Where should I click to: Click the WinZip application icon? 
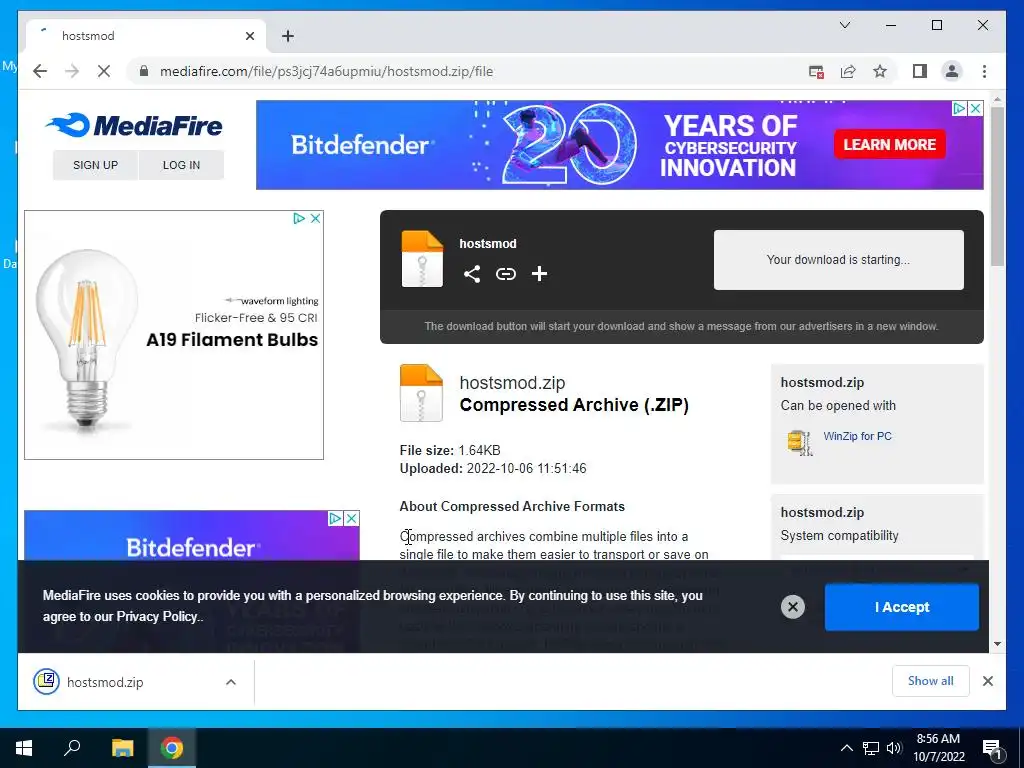[x=799, y=443]
